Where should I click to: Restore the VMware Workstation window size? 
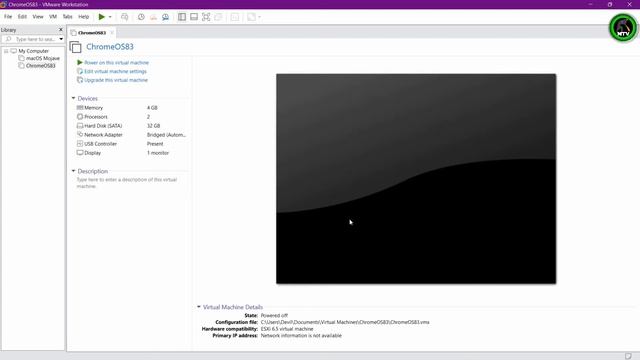pos(610,4)
